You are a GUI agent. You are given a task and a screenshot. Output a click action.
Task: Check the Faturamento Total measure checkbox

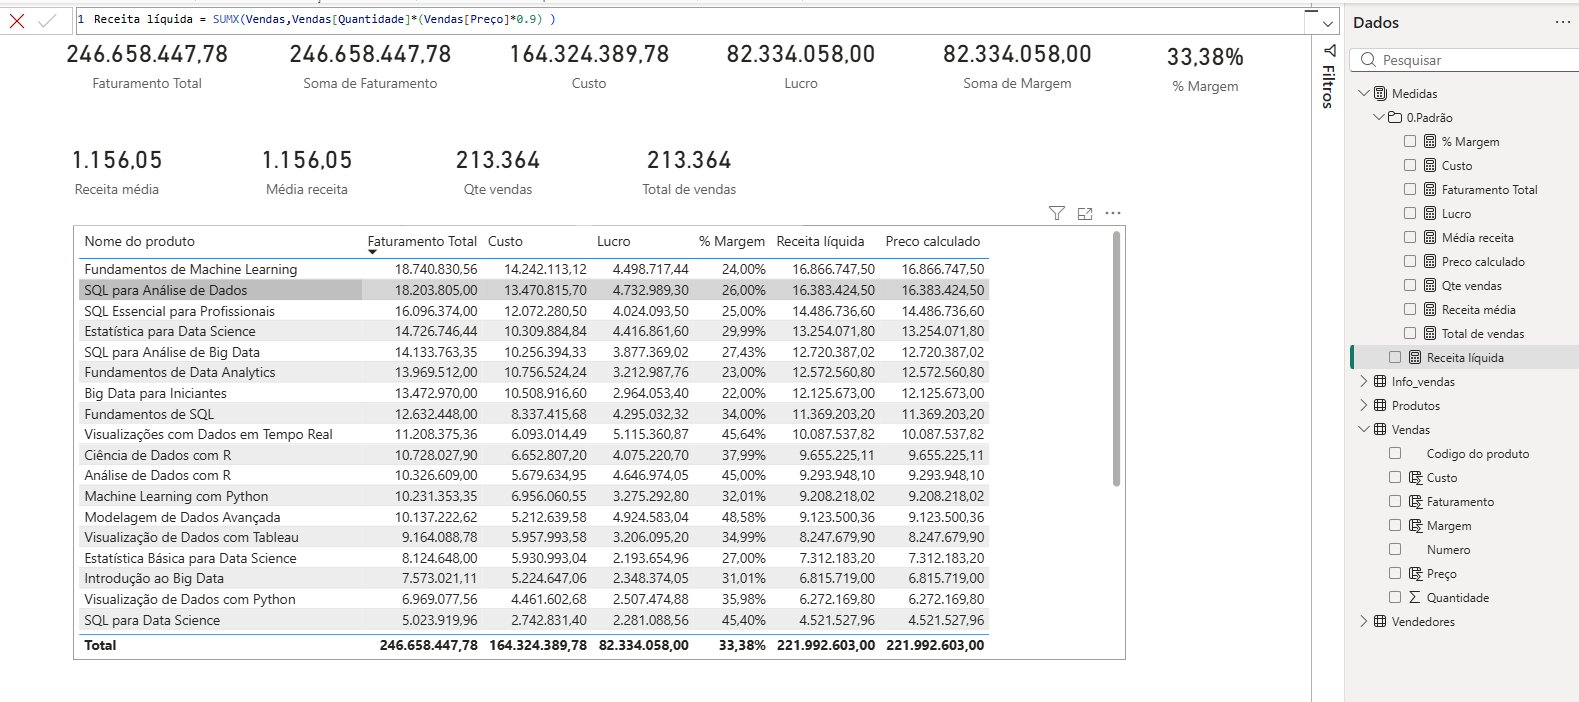pyautogui.click(x=1410, y=189)
